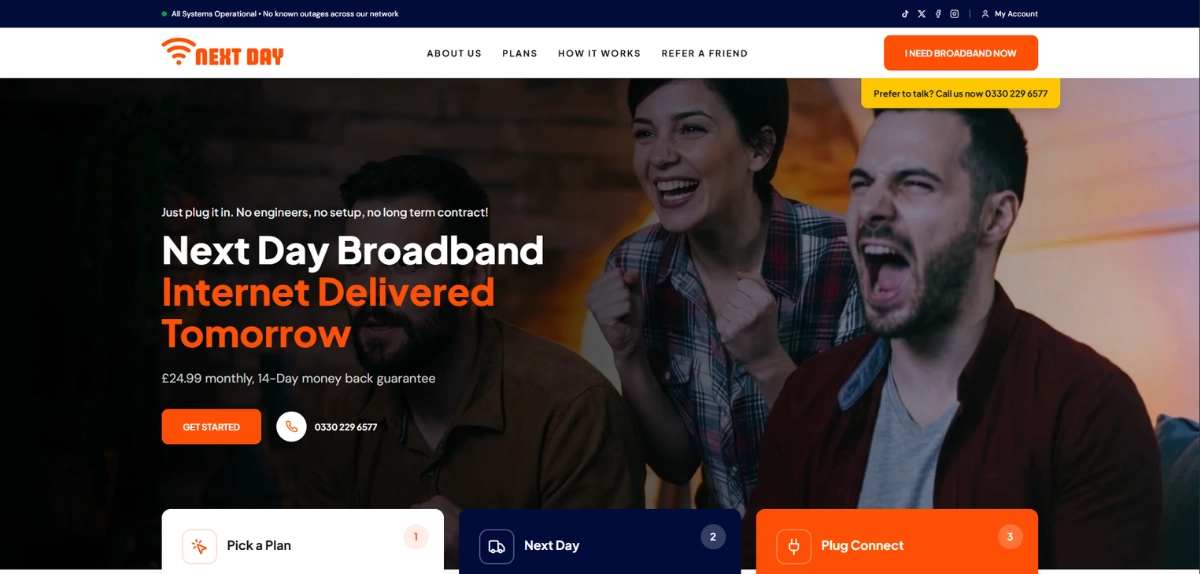
Task: Click the white circular phone icon
Action: (291, 427)
